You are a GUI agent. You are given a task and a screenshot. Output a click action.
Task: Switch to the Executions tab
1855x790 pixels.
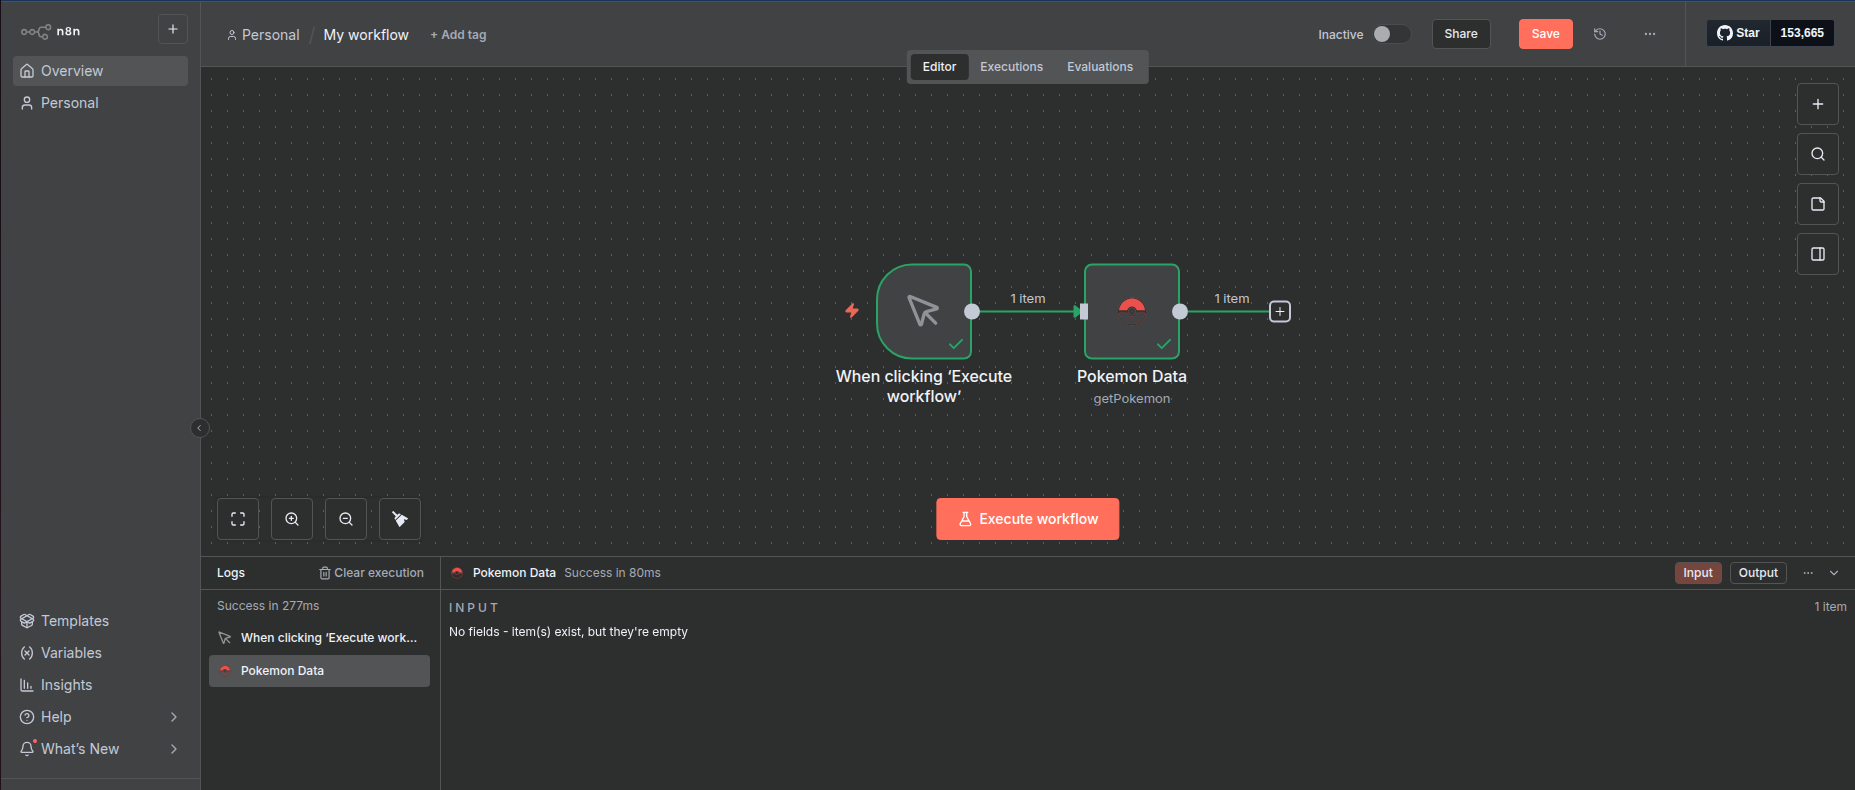1011,67
